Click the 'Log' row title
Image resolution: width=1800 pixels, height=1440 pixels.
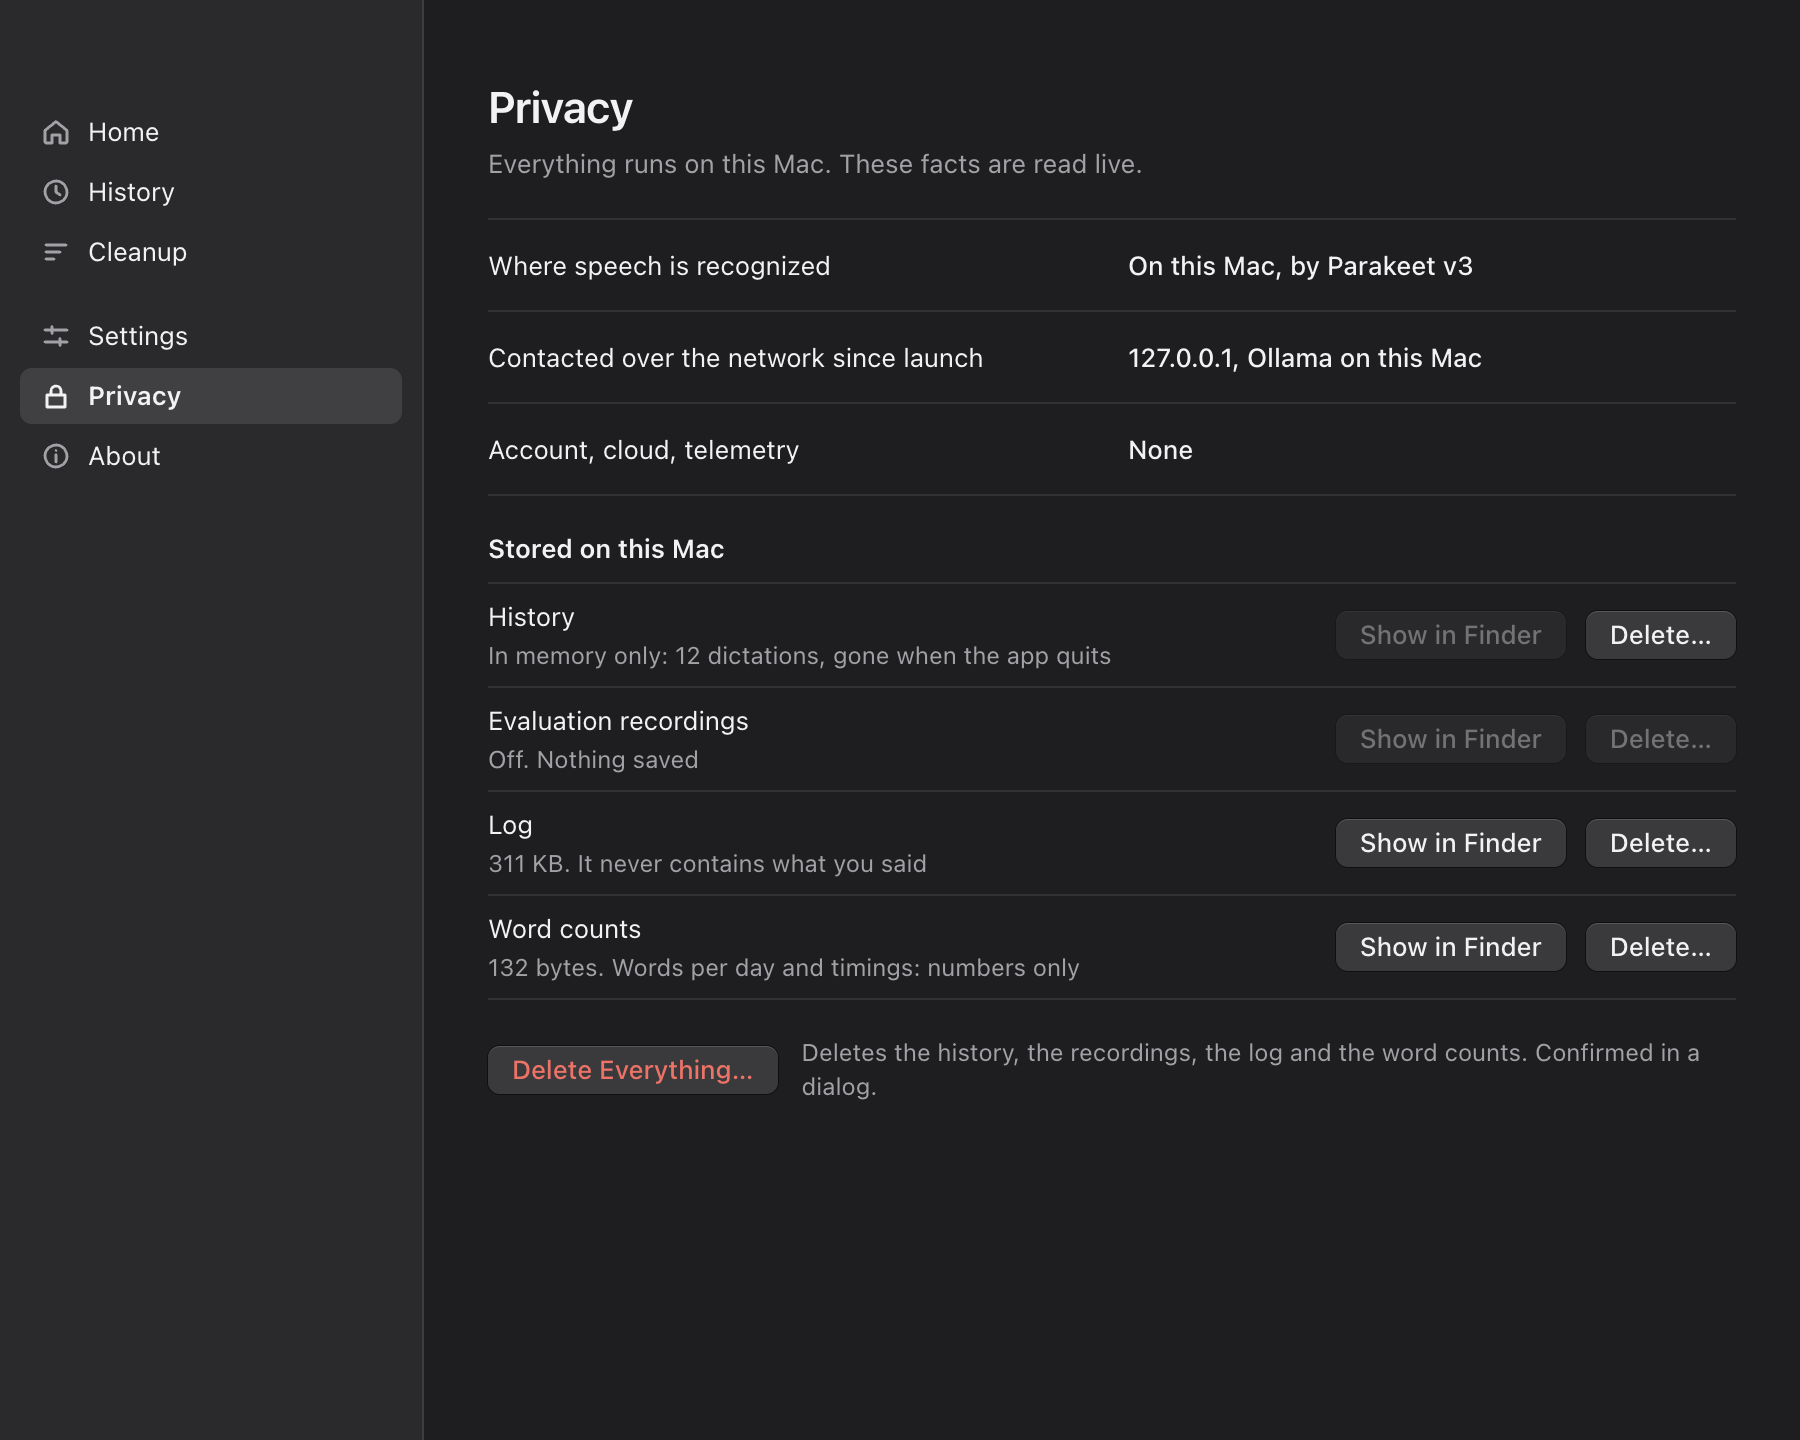click(510, 825)
